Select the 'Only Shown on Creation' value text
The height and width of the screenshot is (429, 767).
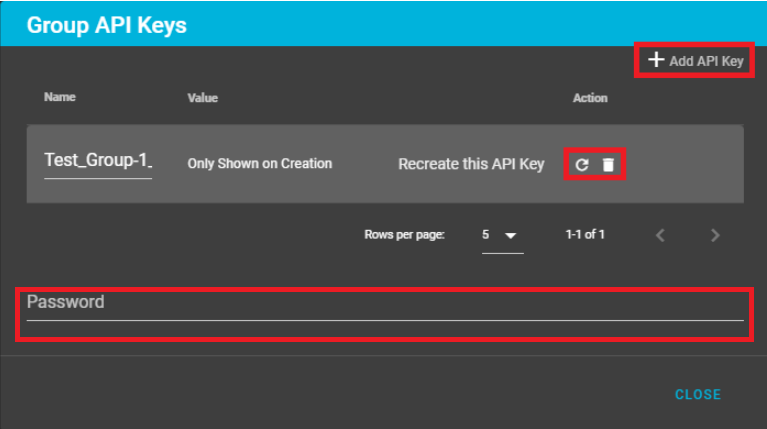(x=260, y=163)
